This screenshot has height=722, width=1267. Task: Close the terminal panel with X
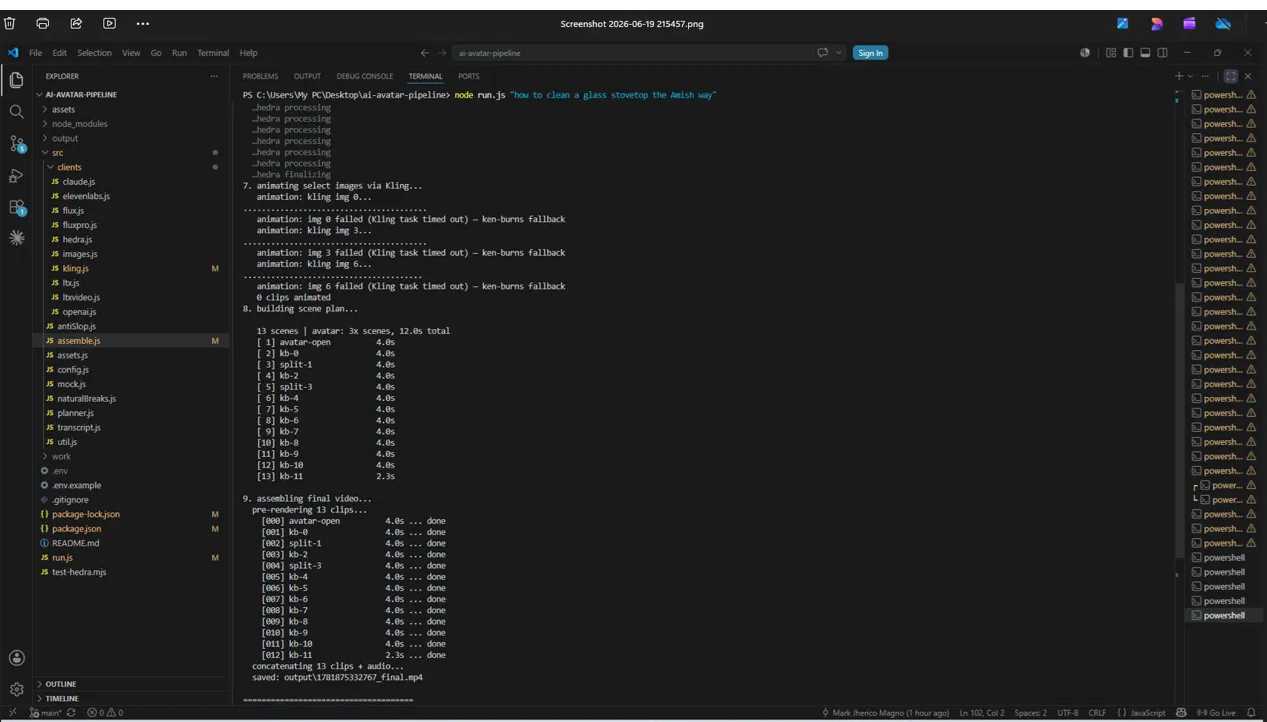1248,76
